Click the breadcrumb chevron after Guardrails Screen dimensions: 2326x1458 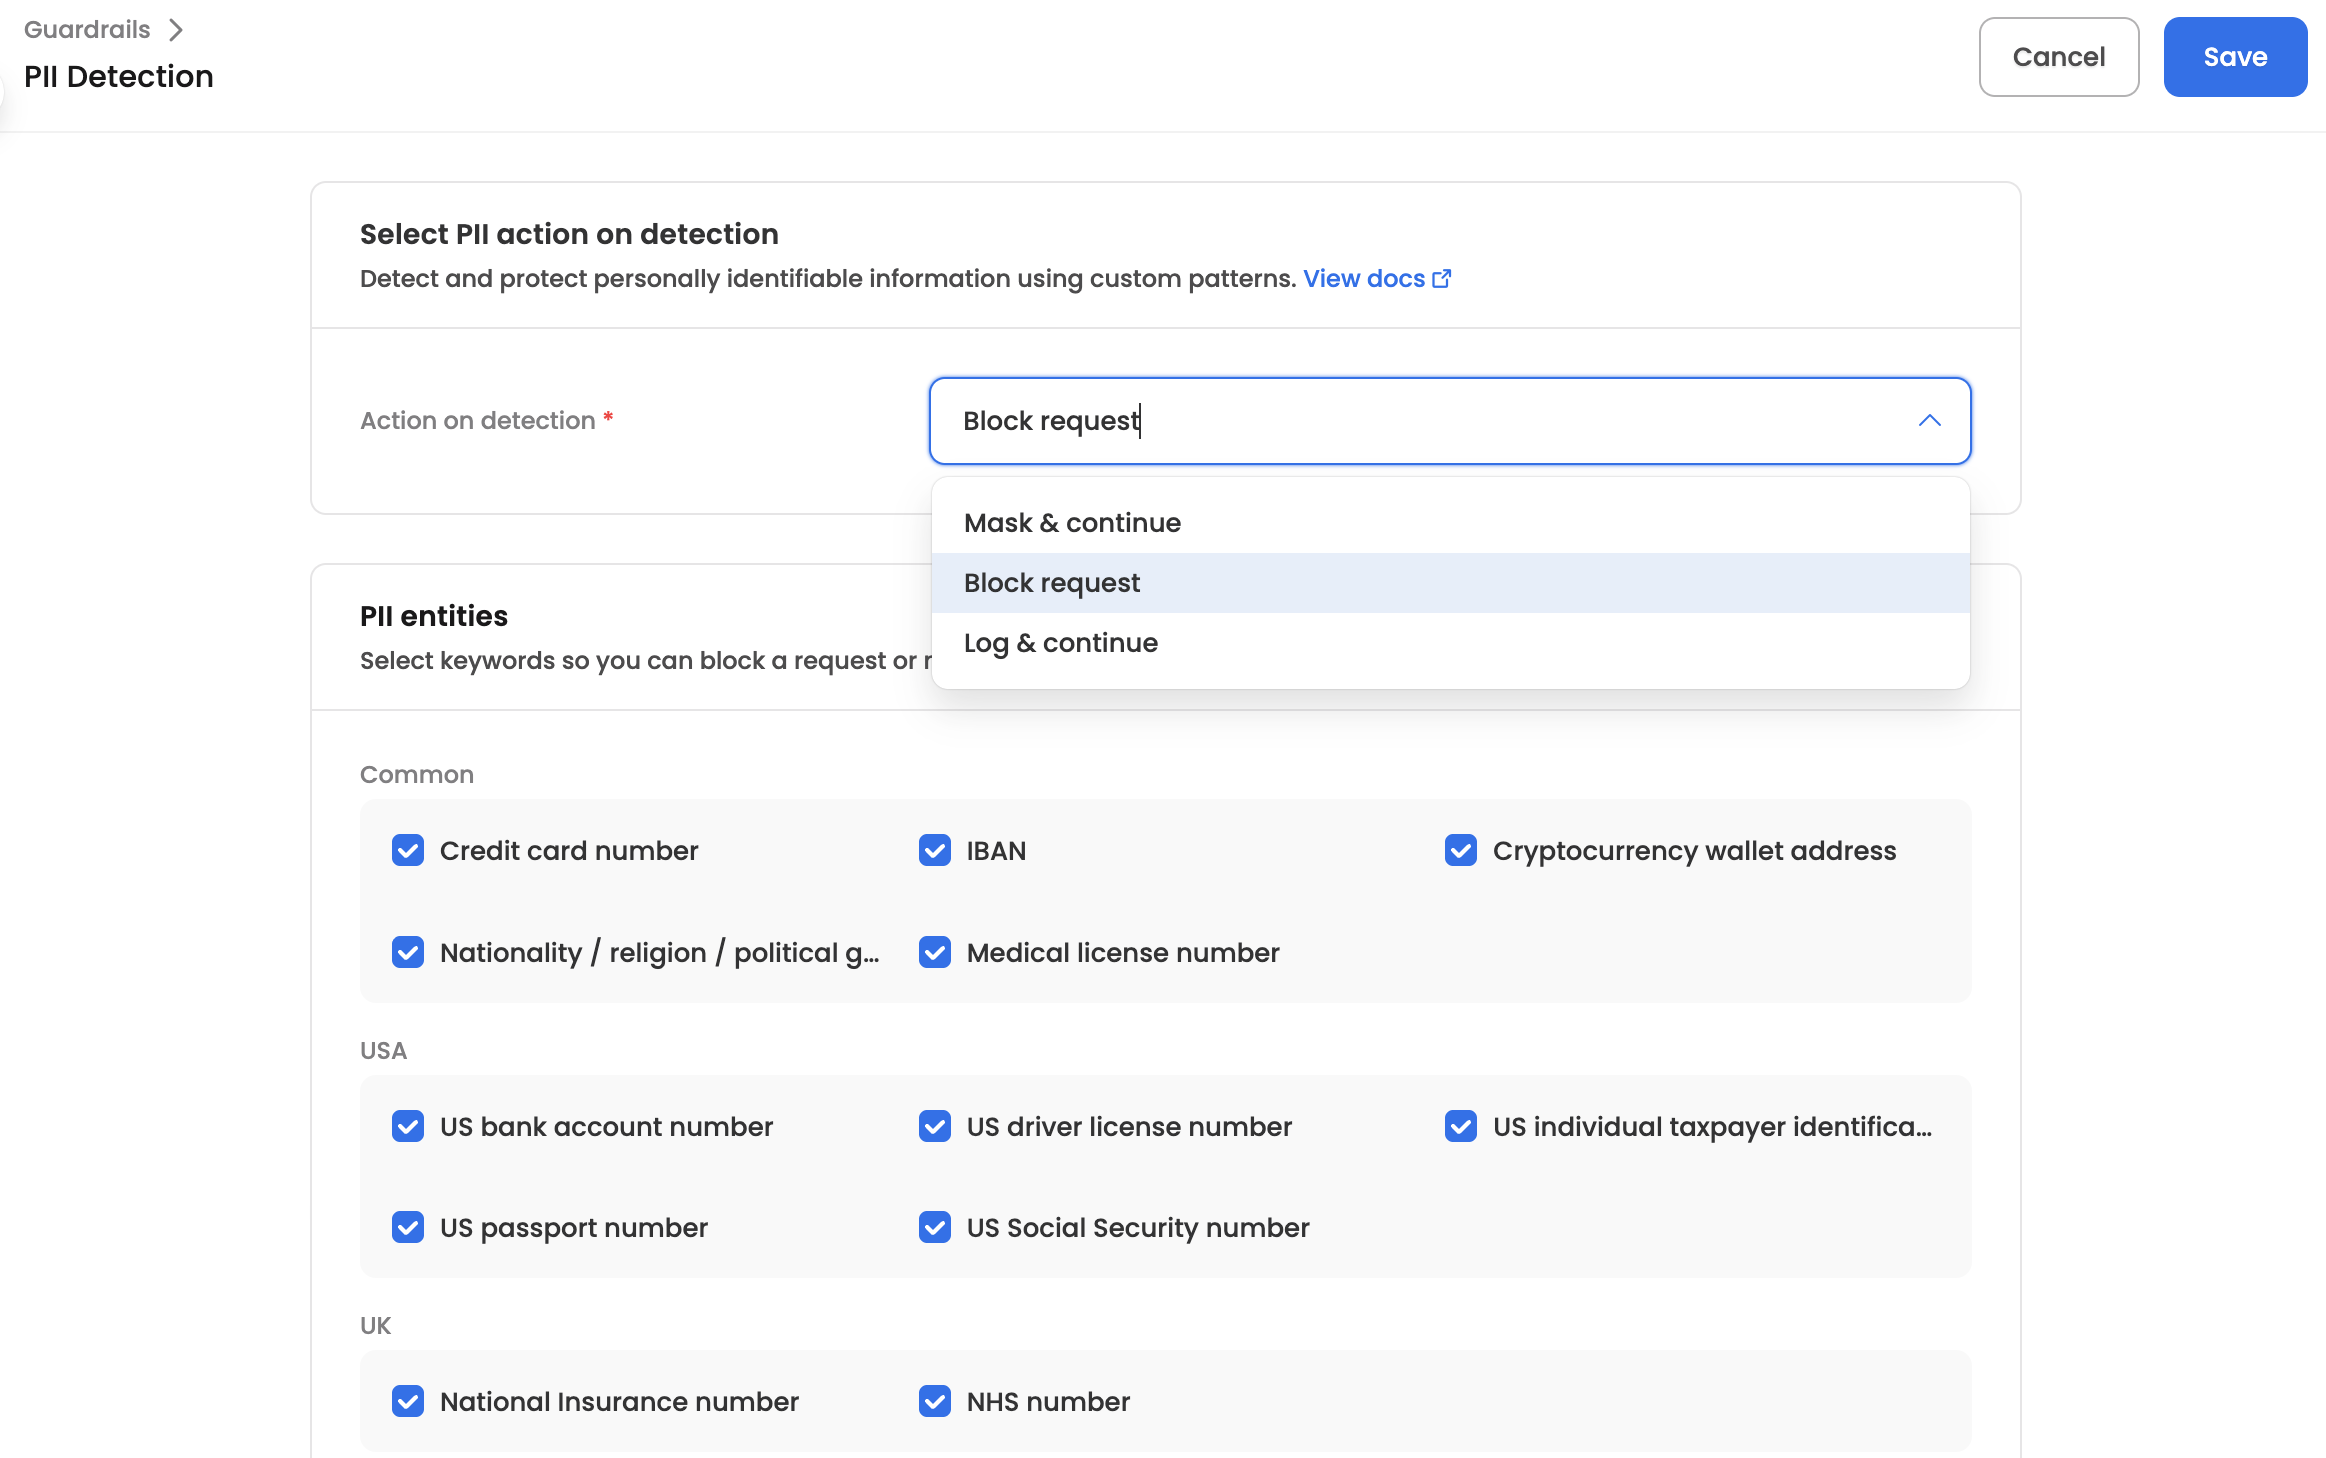coord(176,30)
